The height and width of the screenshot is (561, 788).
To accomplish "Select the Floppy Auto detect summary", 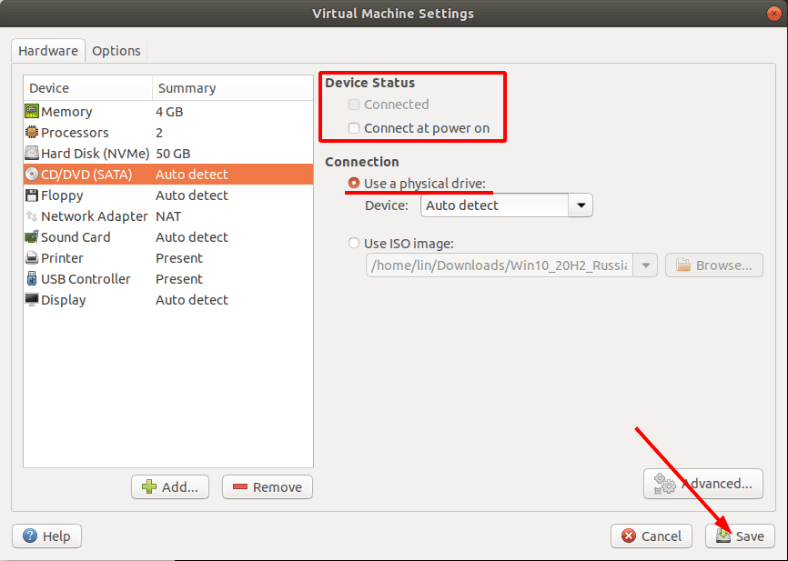I will click(192, 195).
